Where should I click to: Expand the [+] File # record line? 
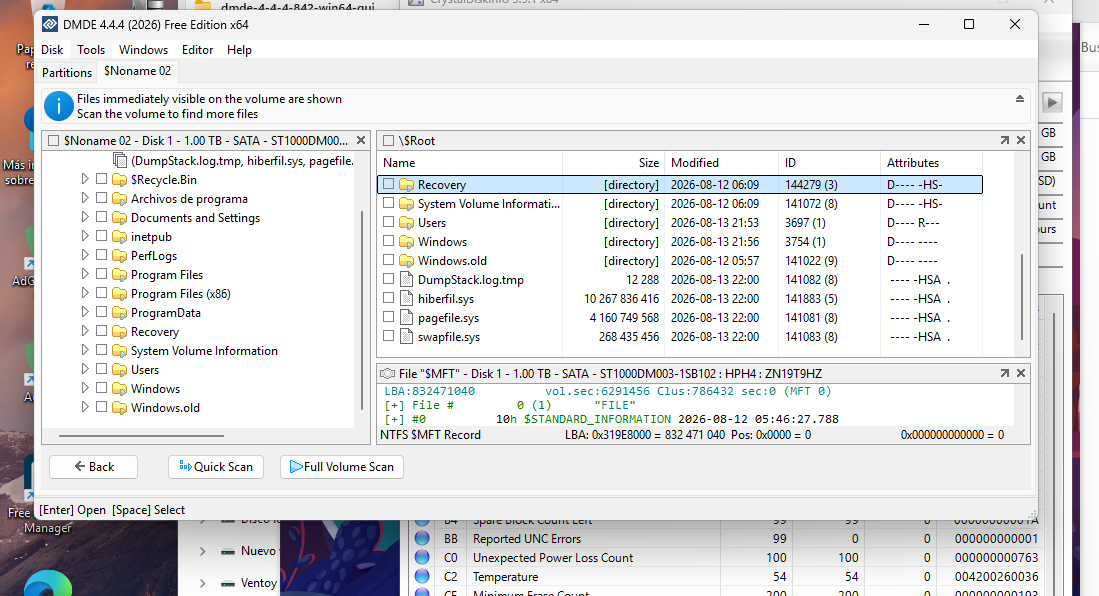click(x=394, y=405)
